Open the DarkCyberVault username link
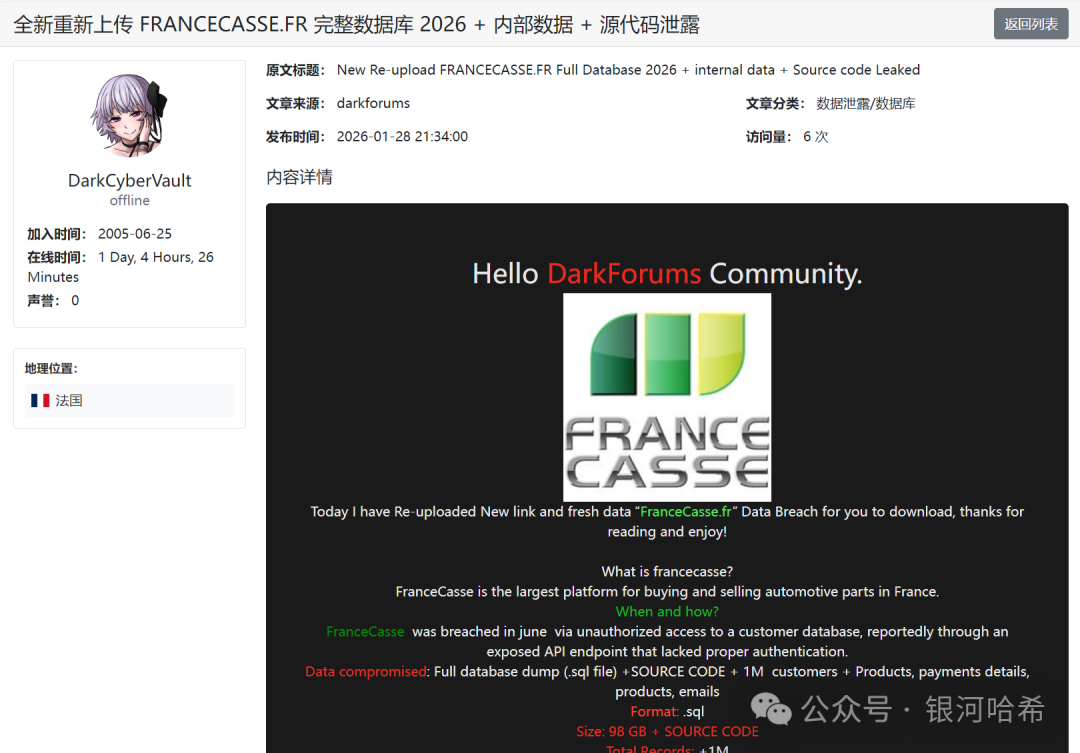This screenshot has height=753, width=1080. click(129, 180)
